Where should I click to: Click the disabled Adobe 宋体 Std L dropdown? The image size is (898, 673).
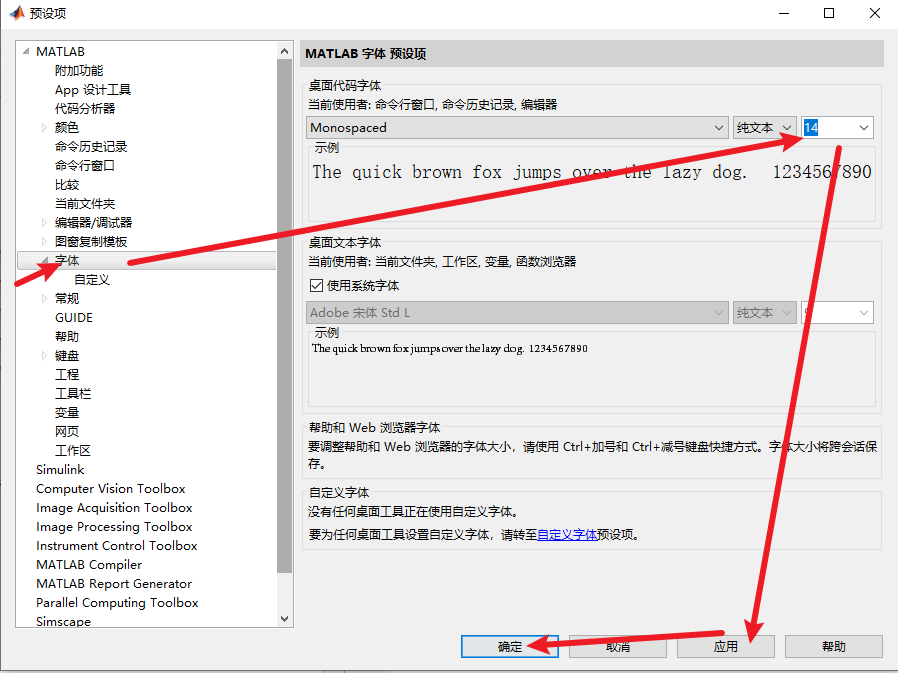pyautogui.click(x=517, y=312)
